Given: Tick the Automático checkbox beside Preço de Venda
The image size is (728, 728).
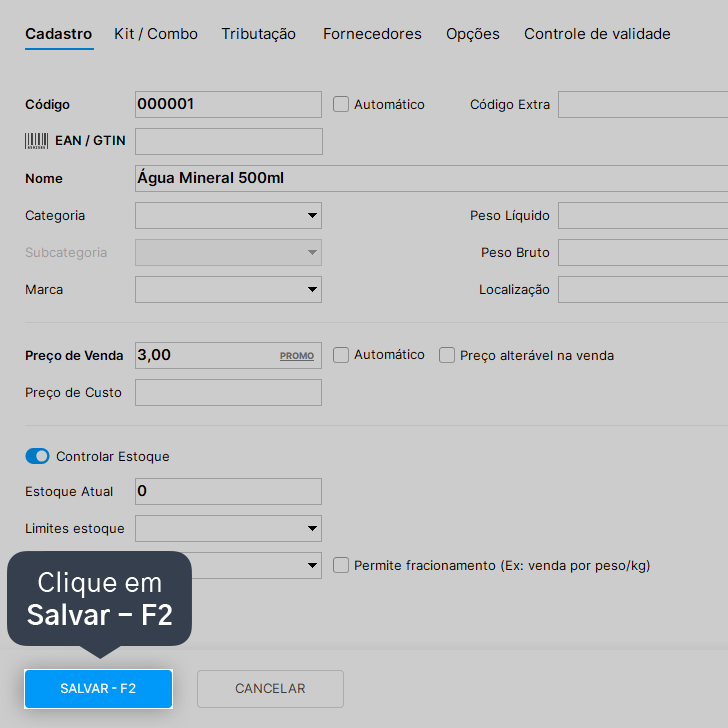Looking at the screenshot, I should [x=341, y=355].
